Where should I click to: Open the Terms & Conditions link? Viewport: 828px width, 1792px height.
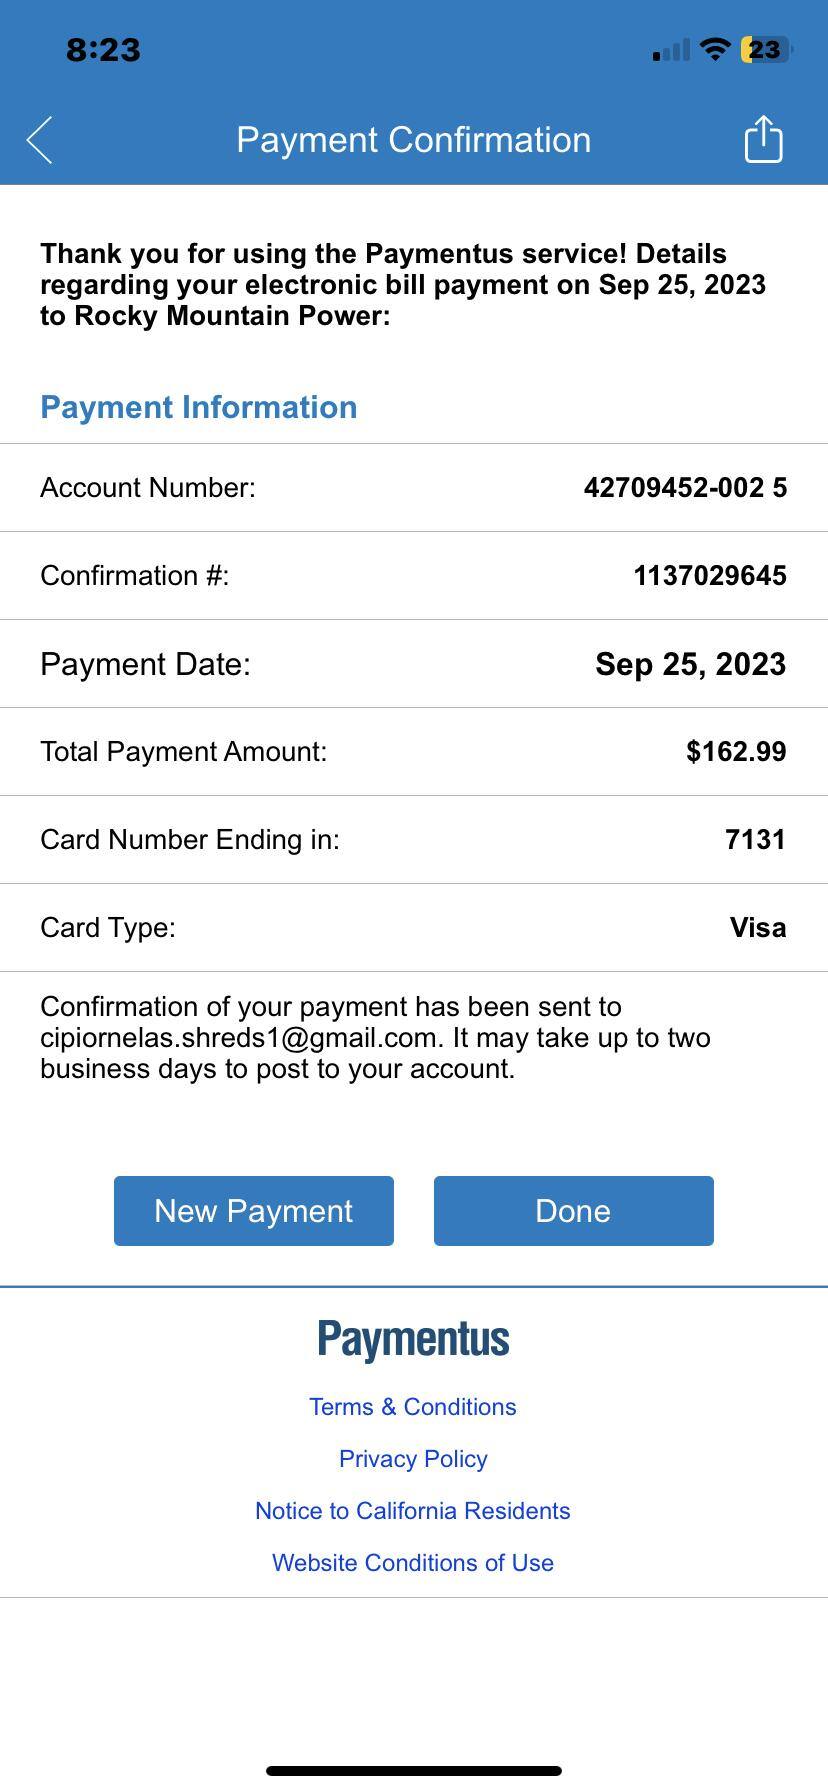pyautogui.click(x=413, y=1407)
